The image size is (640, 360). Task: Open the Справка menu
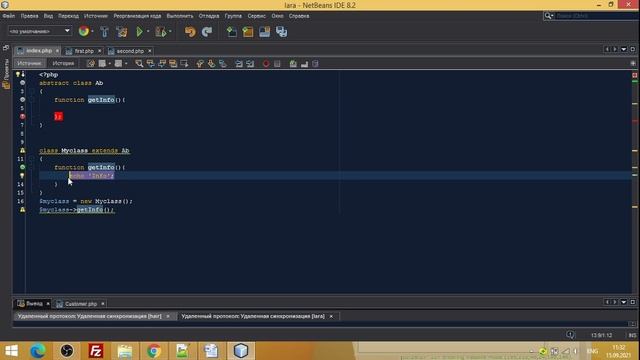[x=299, y=16]
